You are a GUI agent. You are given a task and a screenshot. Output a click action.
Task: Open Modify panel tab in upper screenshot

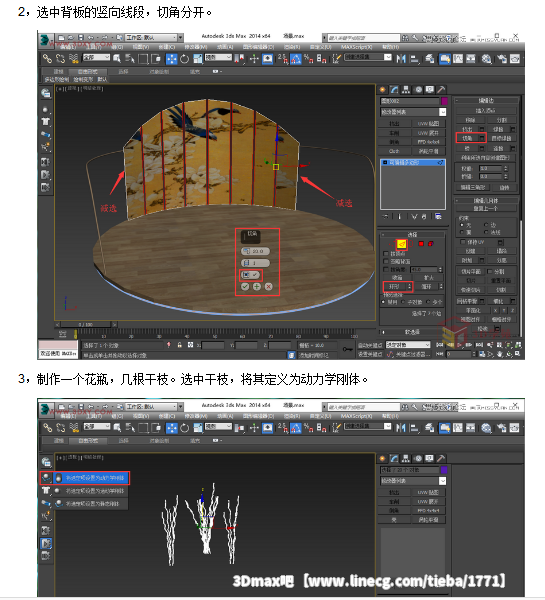coord(394,90)
